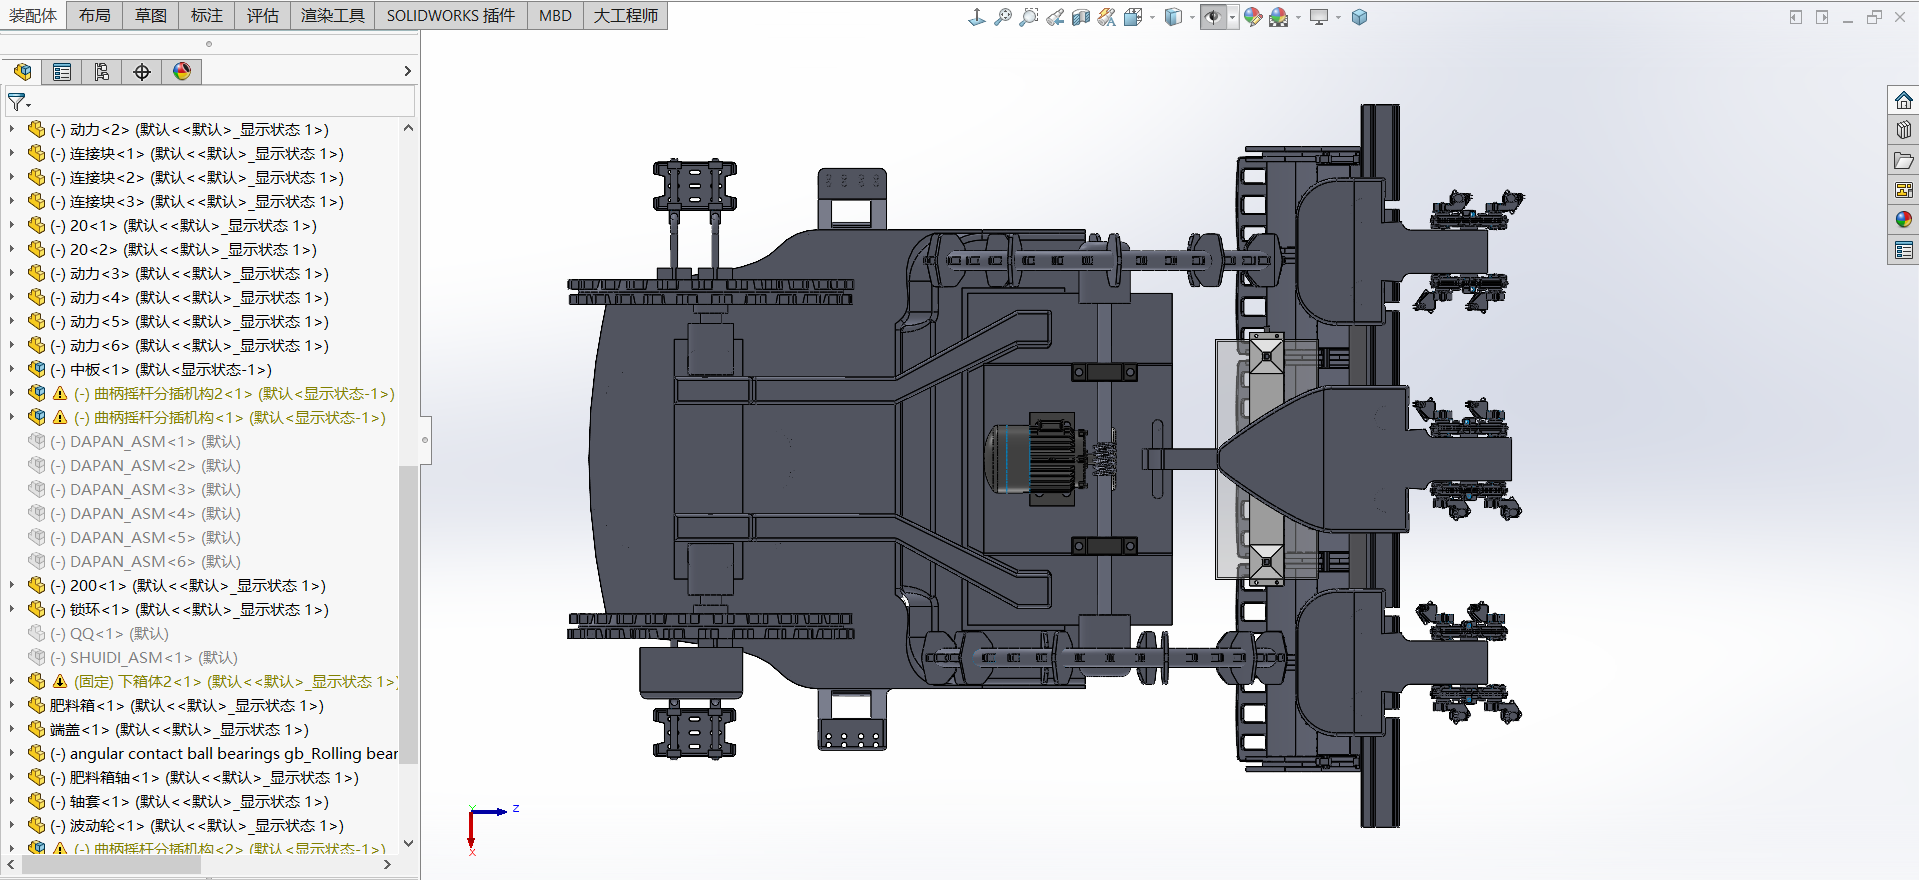The image size is (1919, 880).
Task: Expand the 连接块<1> tree node
Action: tap(11, 153)
